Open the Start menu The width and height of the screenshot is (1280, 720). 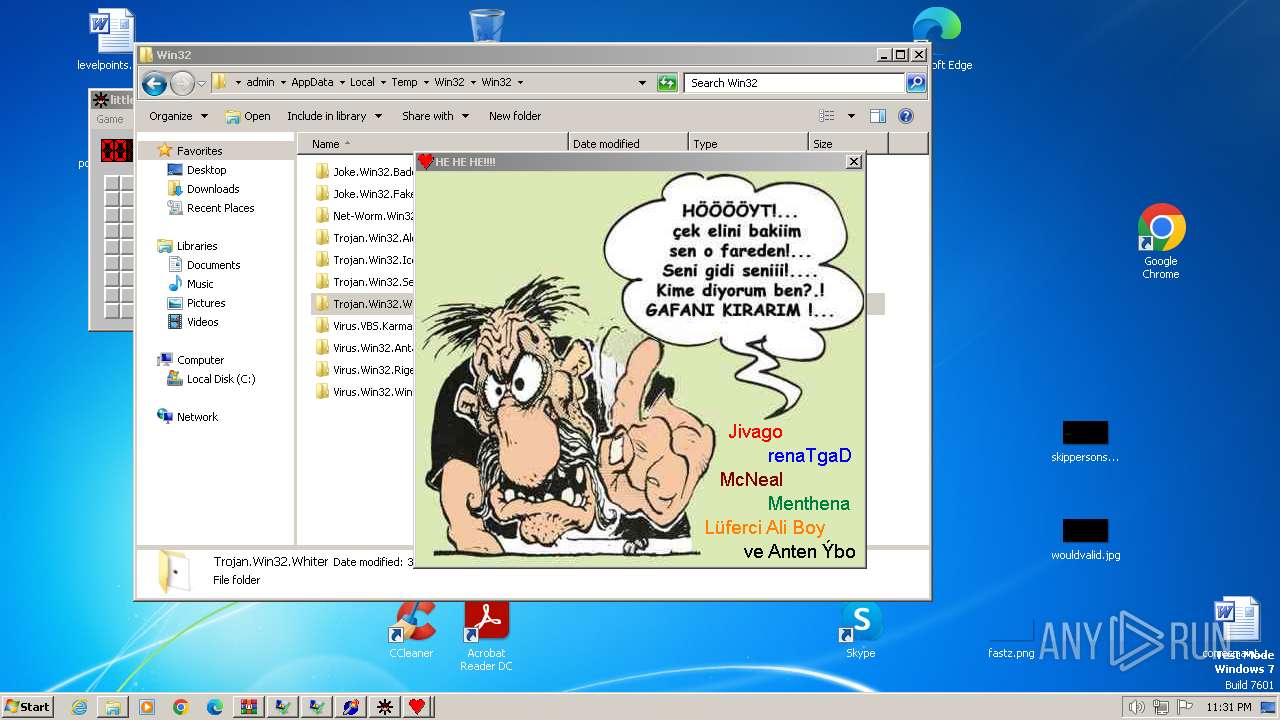point(27,706)
